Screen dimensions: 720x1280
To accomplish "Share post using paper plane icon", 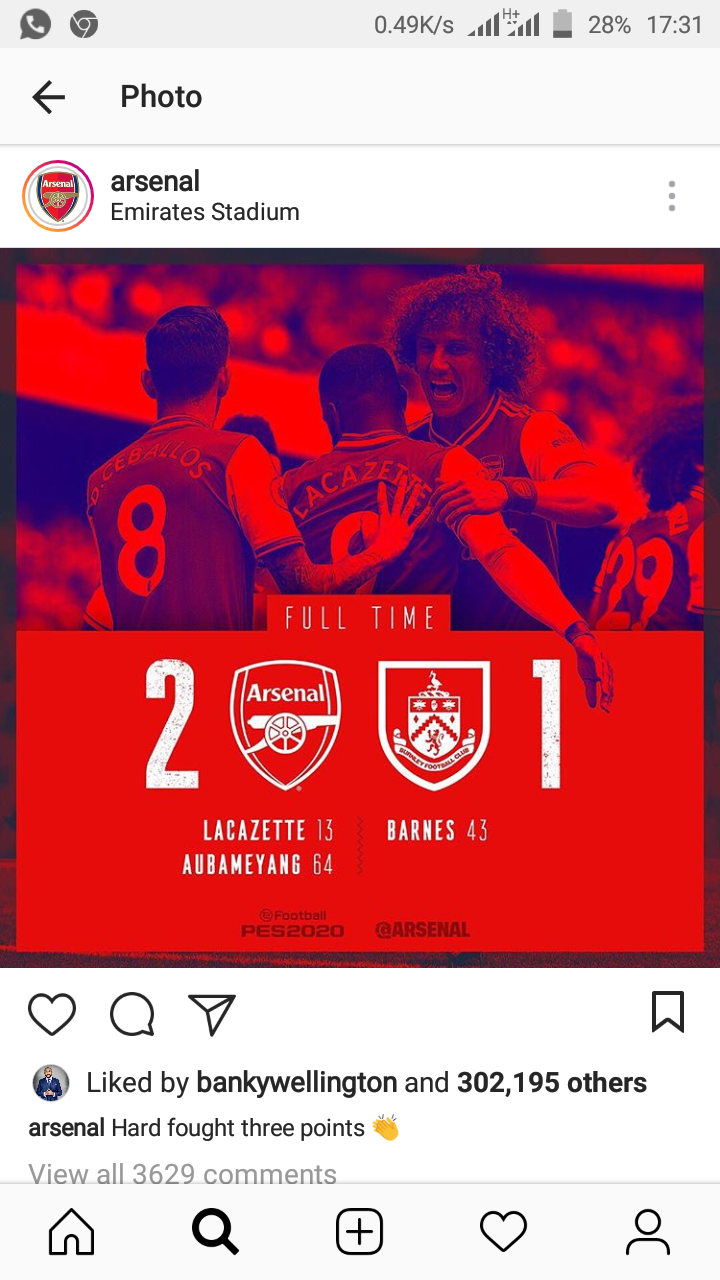I will tap(212, 1013).
